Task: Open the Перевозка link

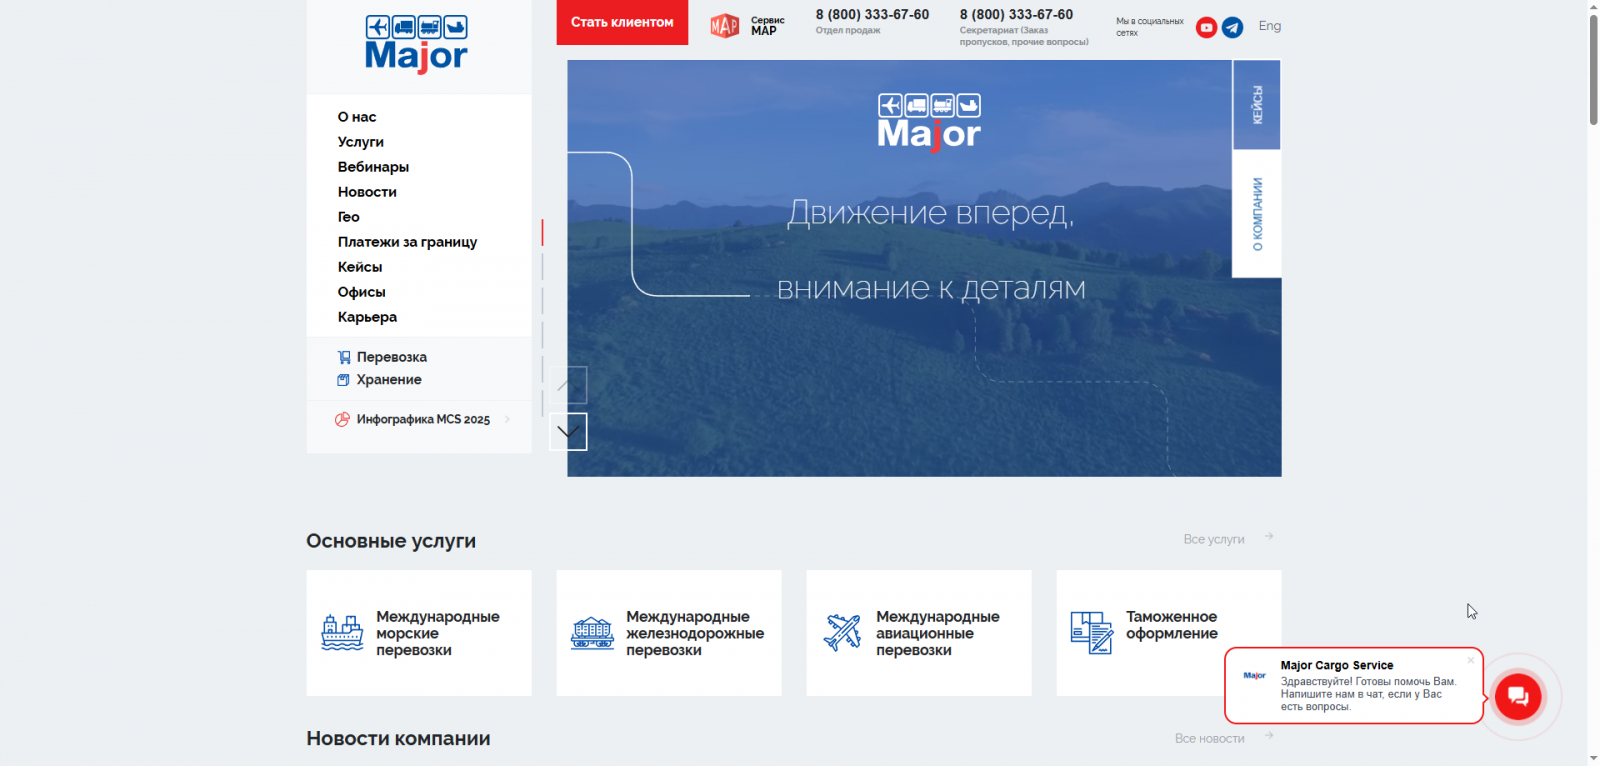Action: point(392,357)
